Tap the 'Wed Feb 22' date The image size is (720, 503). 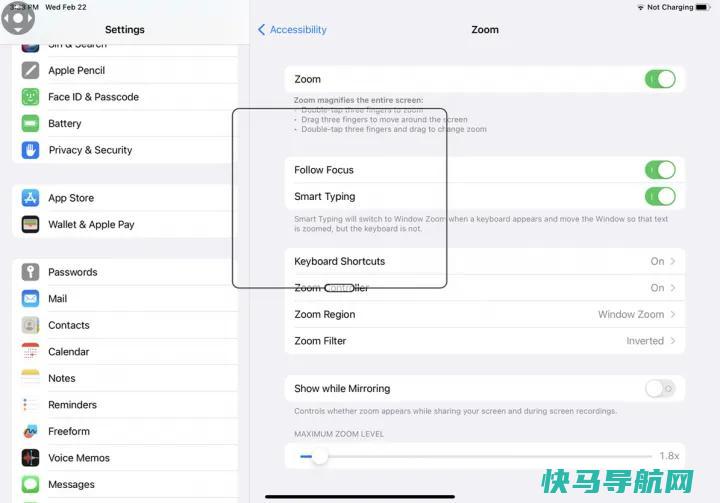[66, 7]
